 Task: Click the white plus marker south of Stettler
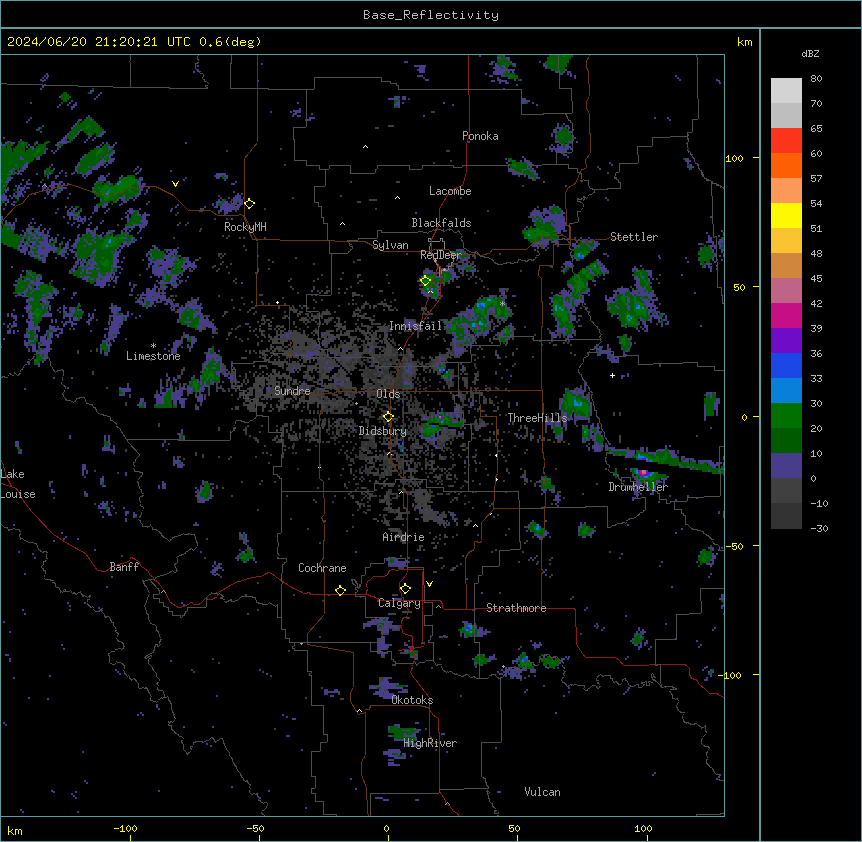(x=612, y=375)
